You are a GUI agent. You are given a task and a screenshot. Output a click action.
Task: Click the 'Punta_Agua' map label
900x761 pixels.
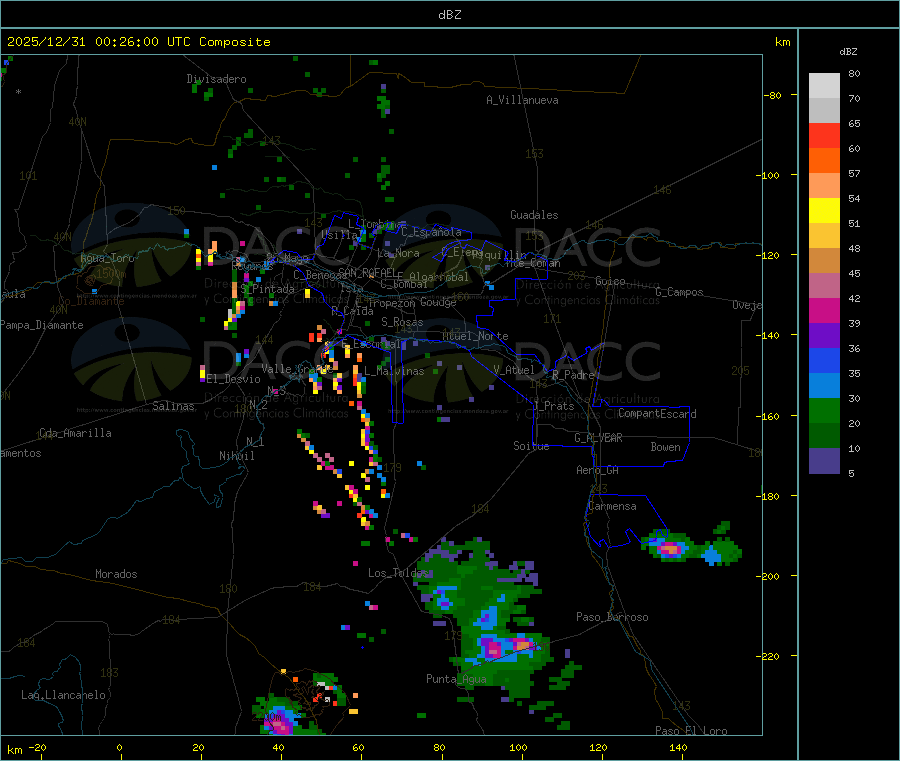coord(456,679)
